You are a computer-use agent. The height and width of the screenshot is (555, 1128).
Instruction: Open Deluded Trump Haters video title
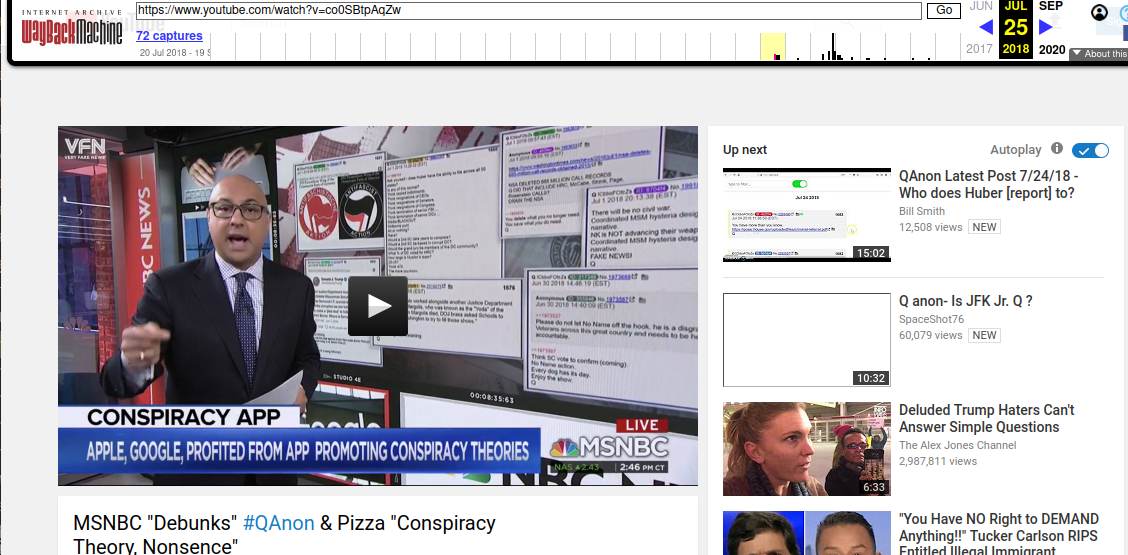986,418
